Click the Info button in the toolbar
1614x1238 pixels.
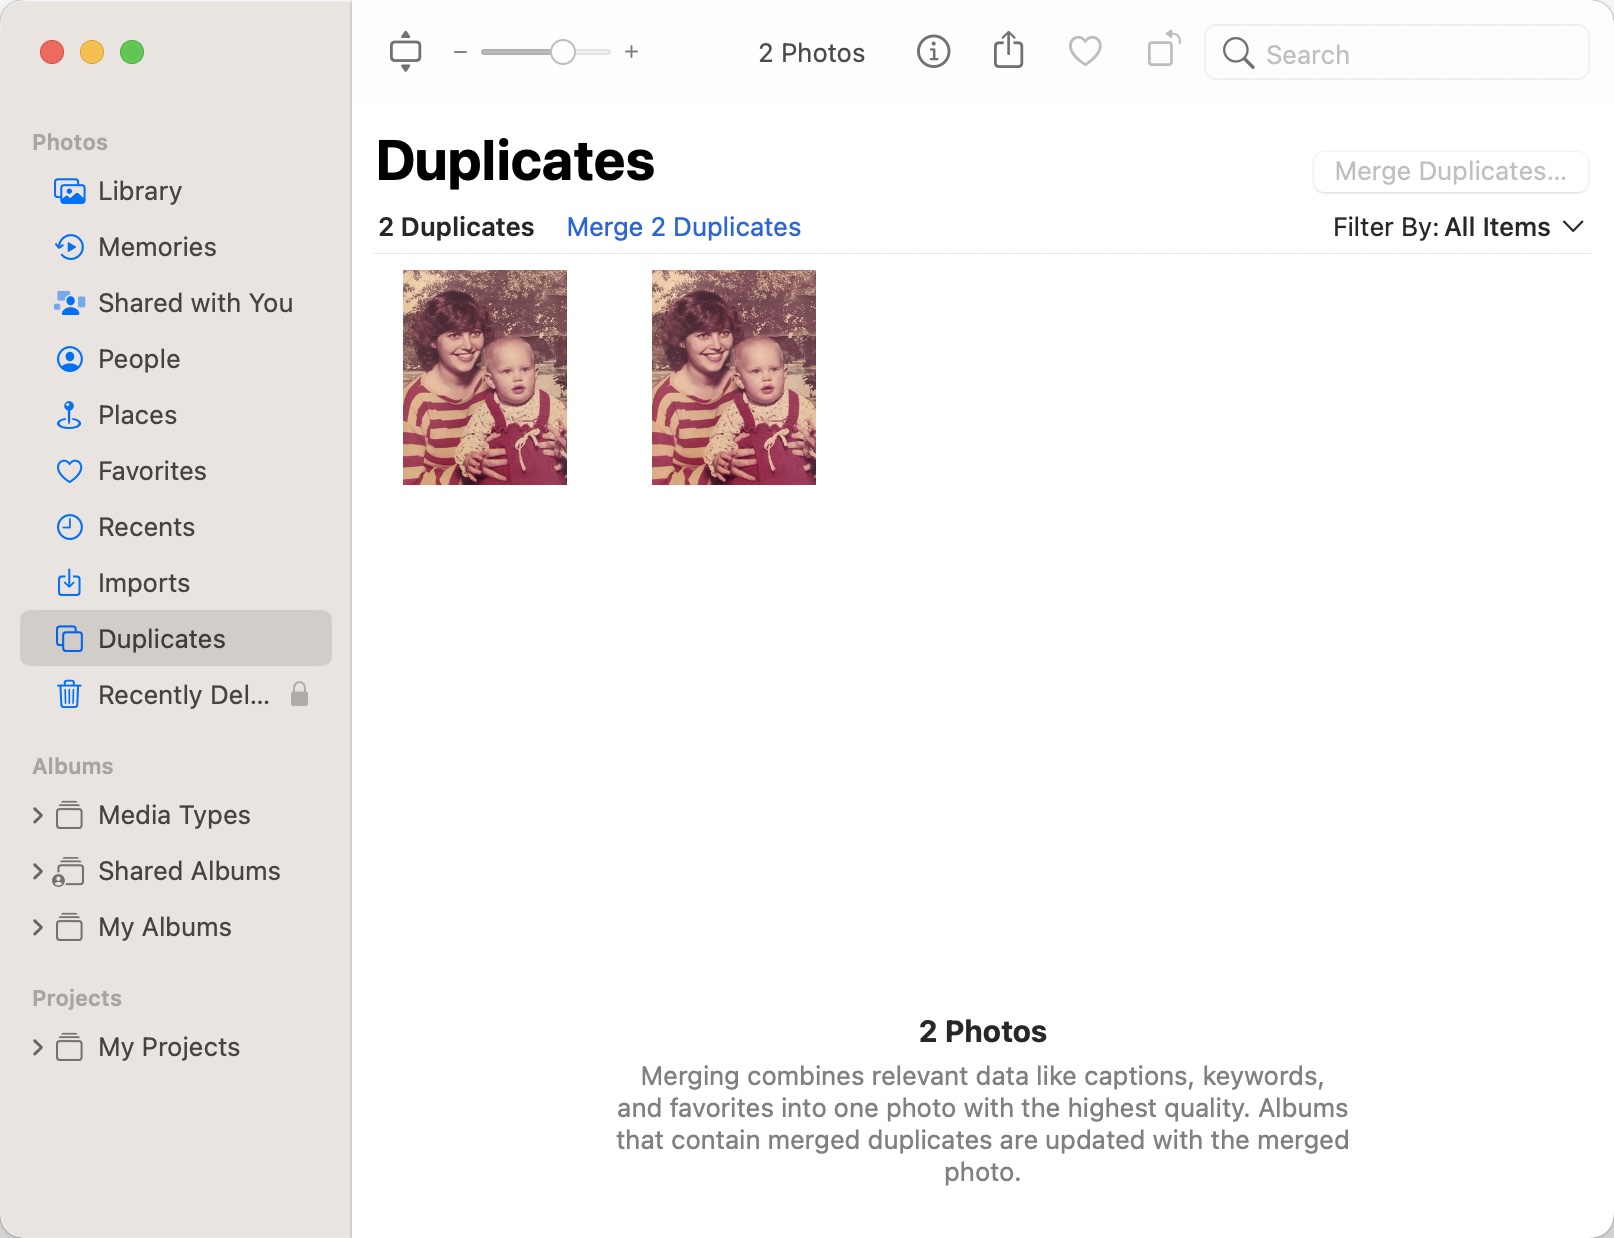pos(933,52)
